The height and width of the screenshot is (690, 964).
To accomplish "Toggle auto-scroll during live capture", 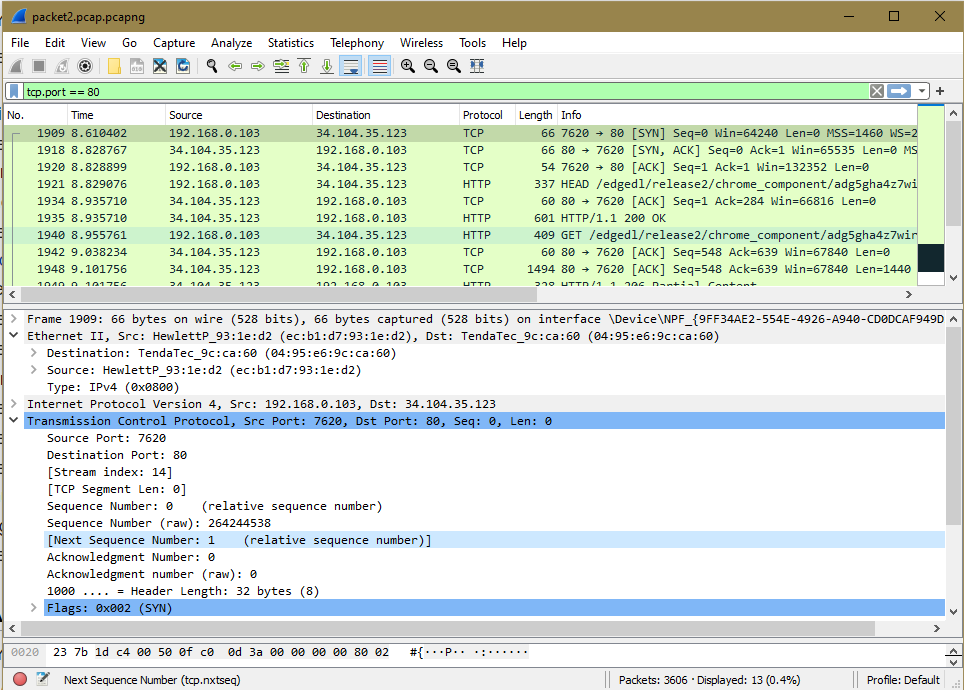I will (x=351, y=66).
